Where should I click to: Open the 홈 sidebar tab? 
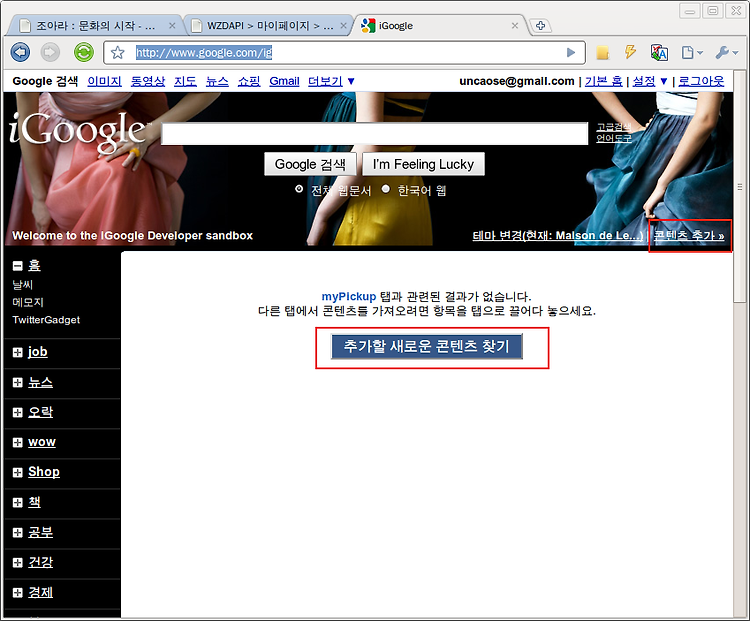point(34,265)
